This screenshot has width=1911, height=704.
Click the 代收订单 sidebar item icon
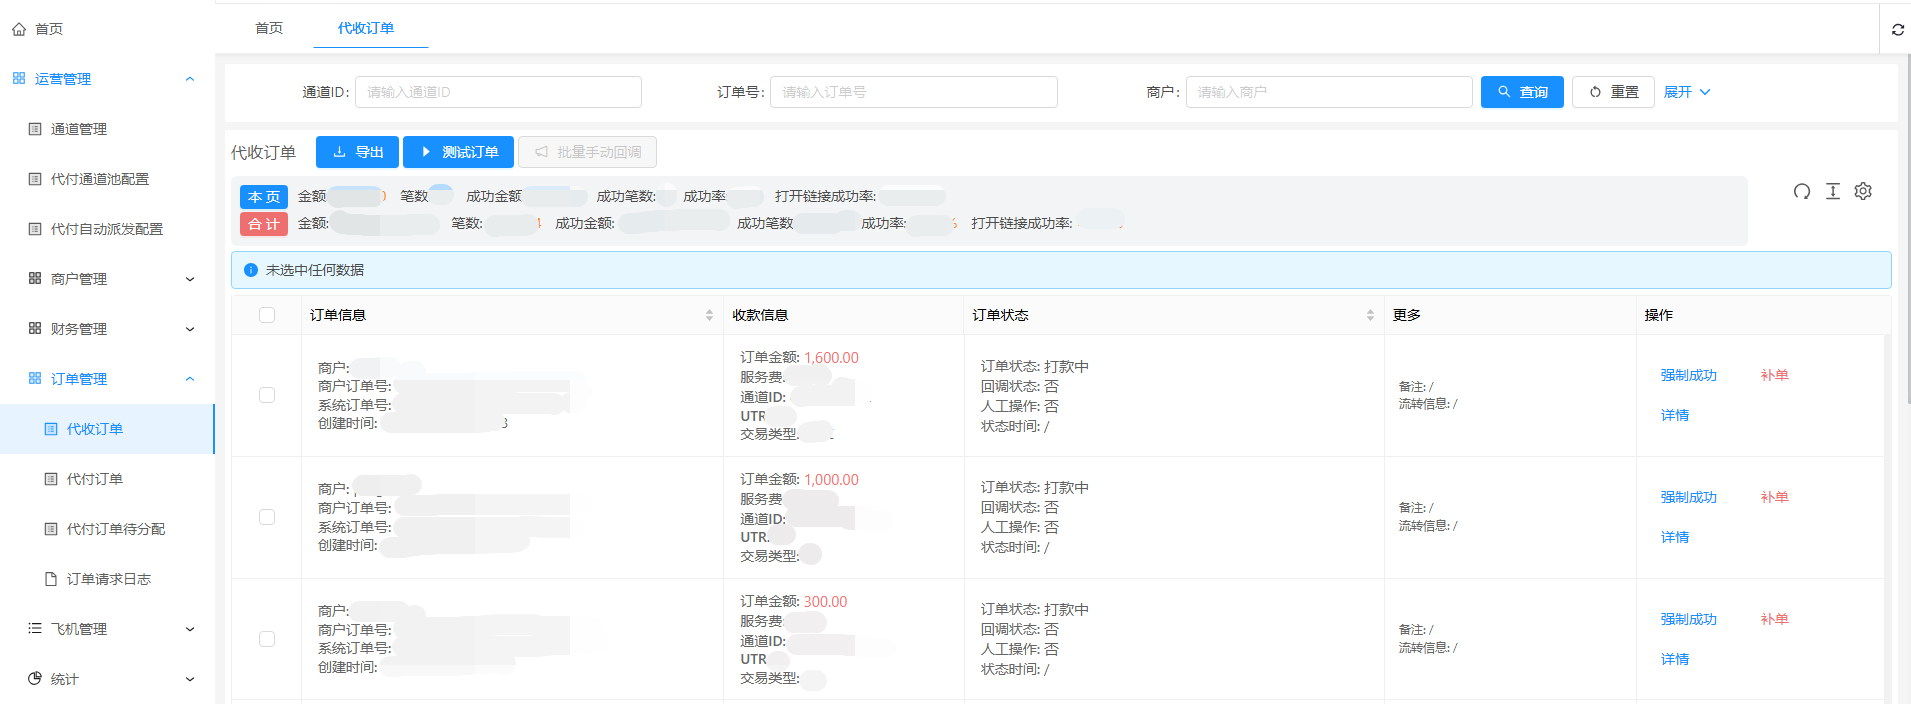(x=51, y=429)
